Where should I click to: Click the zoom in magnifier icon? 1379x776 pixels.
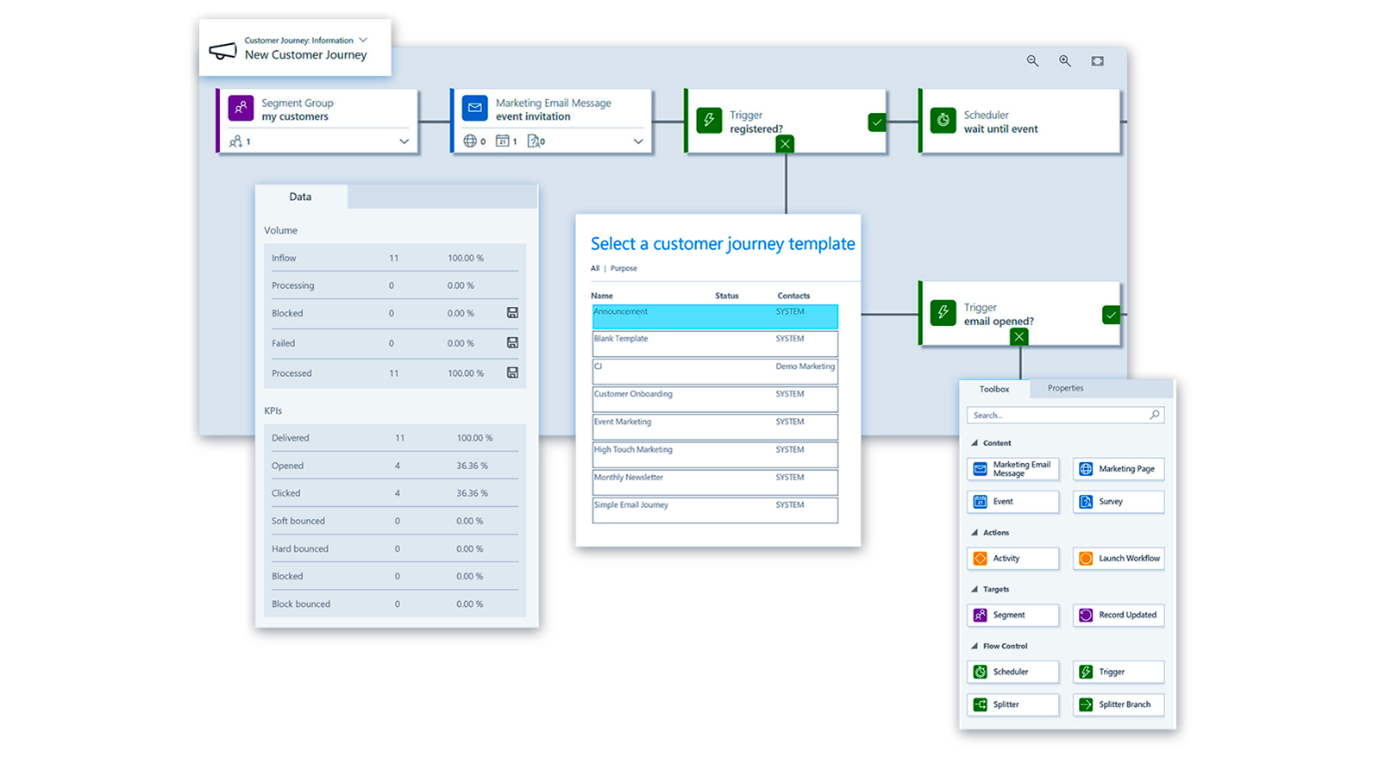point(1065,61)
